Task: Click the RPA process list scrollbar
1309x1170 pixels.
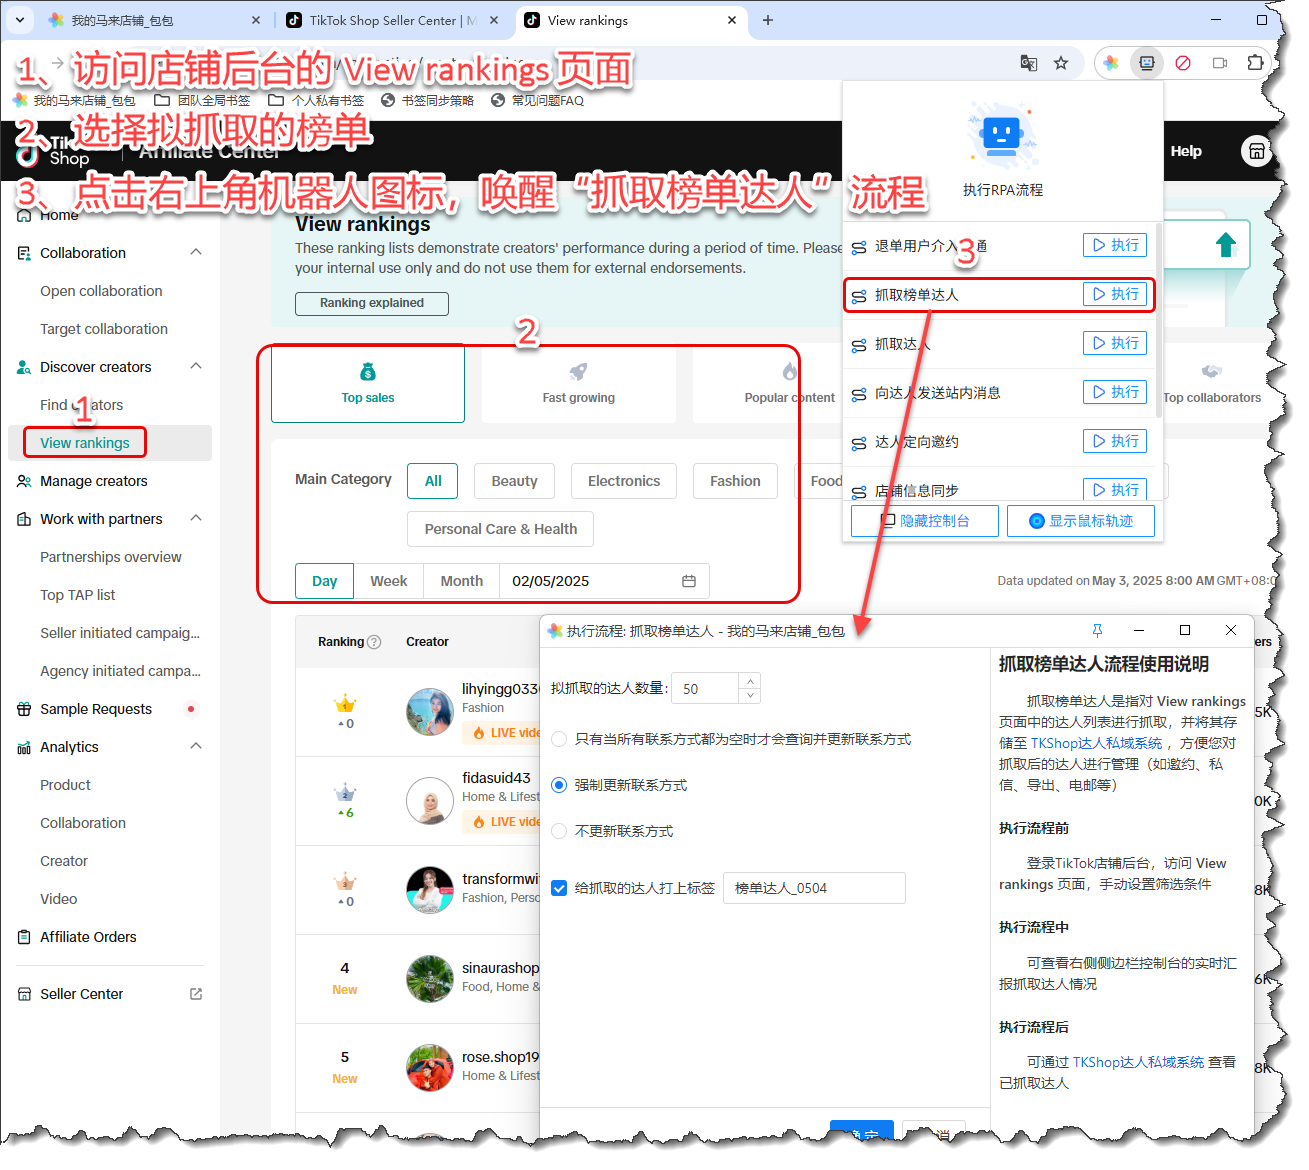Action: [1158, 320]
